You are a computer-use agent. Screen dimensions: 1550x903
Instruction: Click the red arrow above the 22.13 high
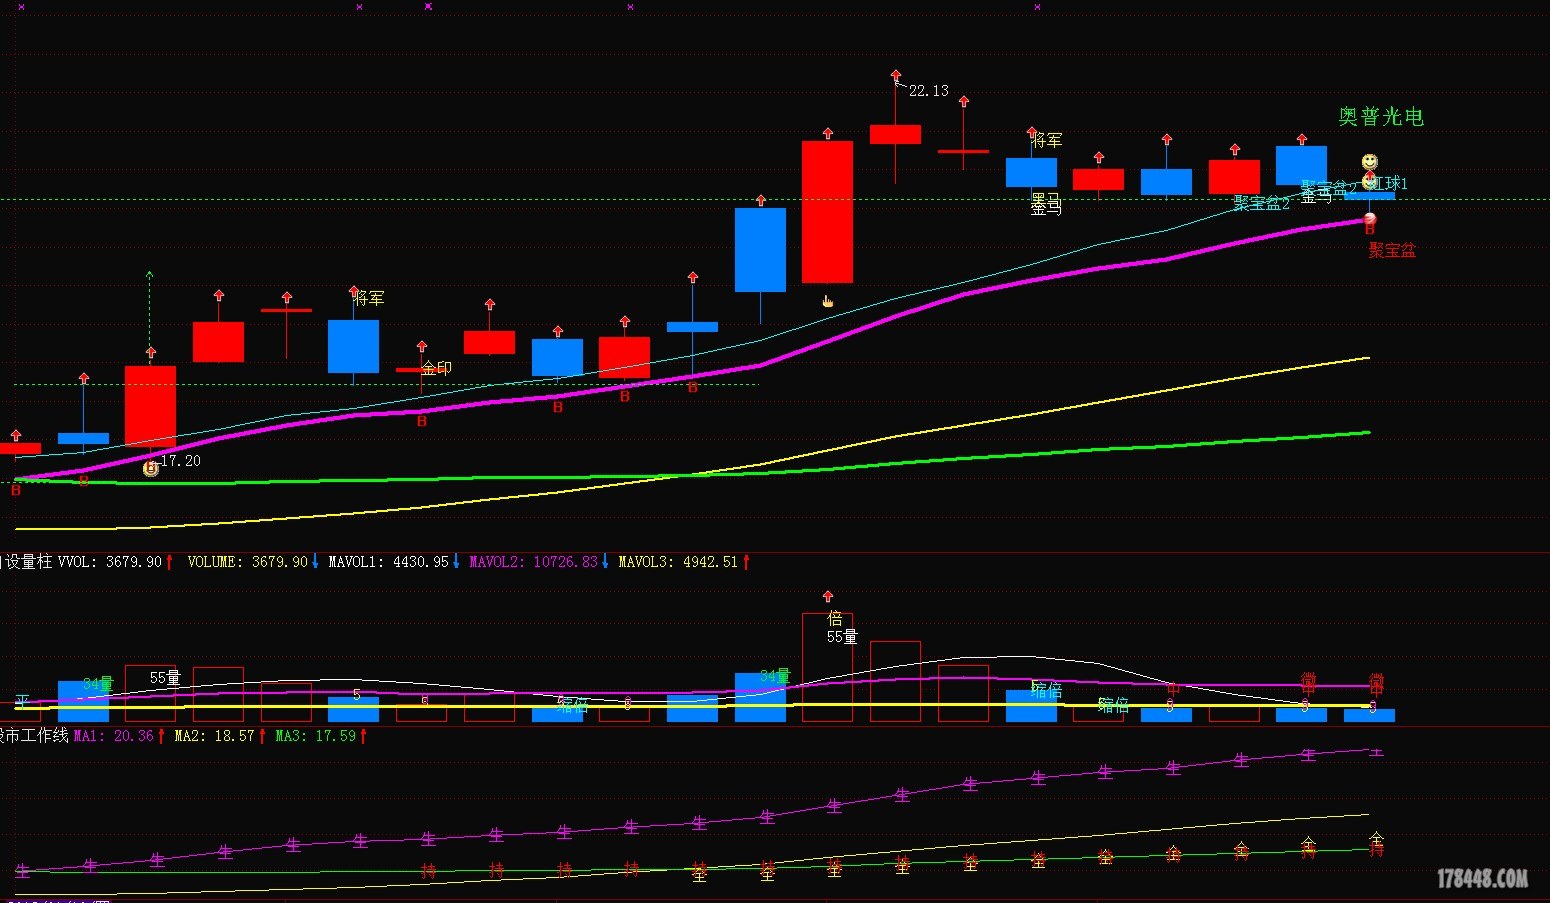896,75
